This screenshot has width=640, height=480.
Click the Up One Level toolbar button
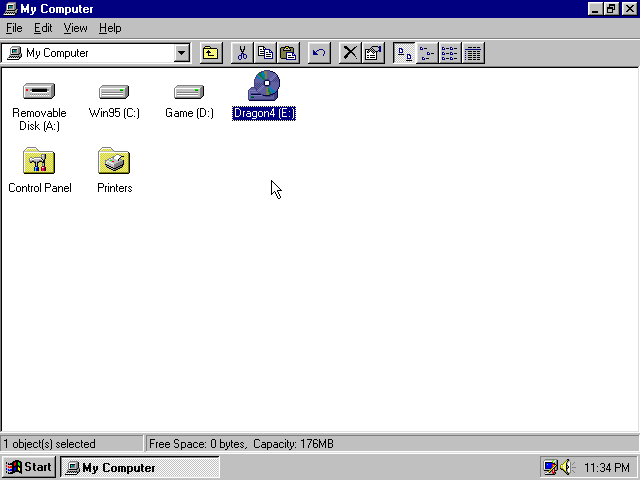click(211, 53)
